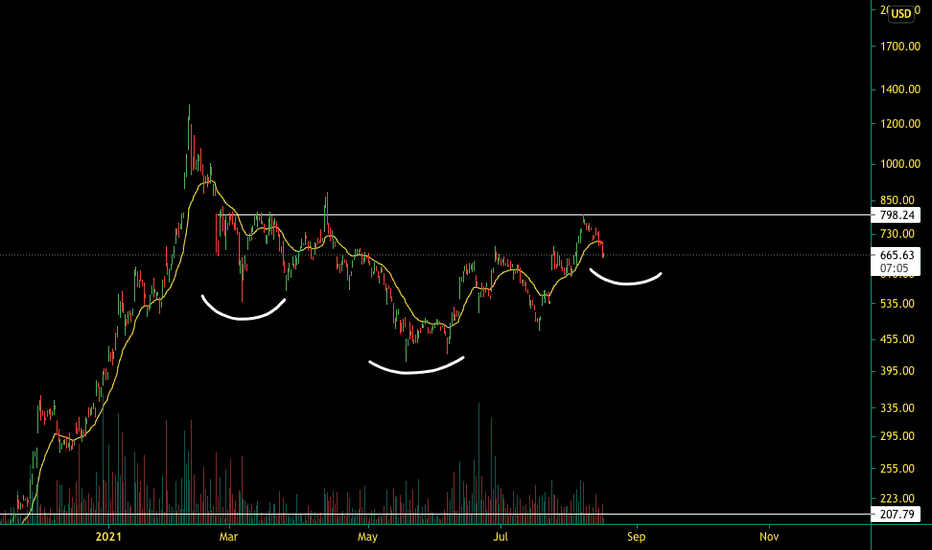Image resolution: width=932 pixels, height=550 pixels.
Task: Select the 207.79 horizontal line price label
Action: 896,514
